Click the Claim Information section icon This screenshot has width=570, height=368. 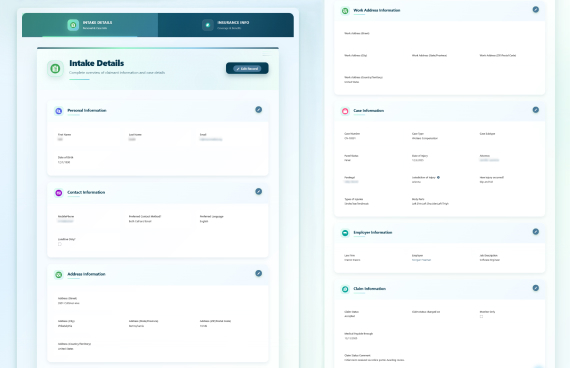click(345, 289)
